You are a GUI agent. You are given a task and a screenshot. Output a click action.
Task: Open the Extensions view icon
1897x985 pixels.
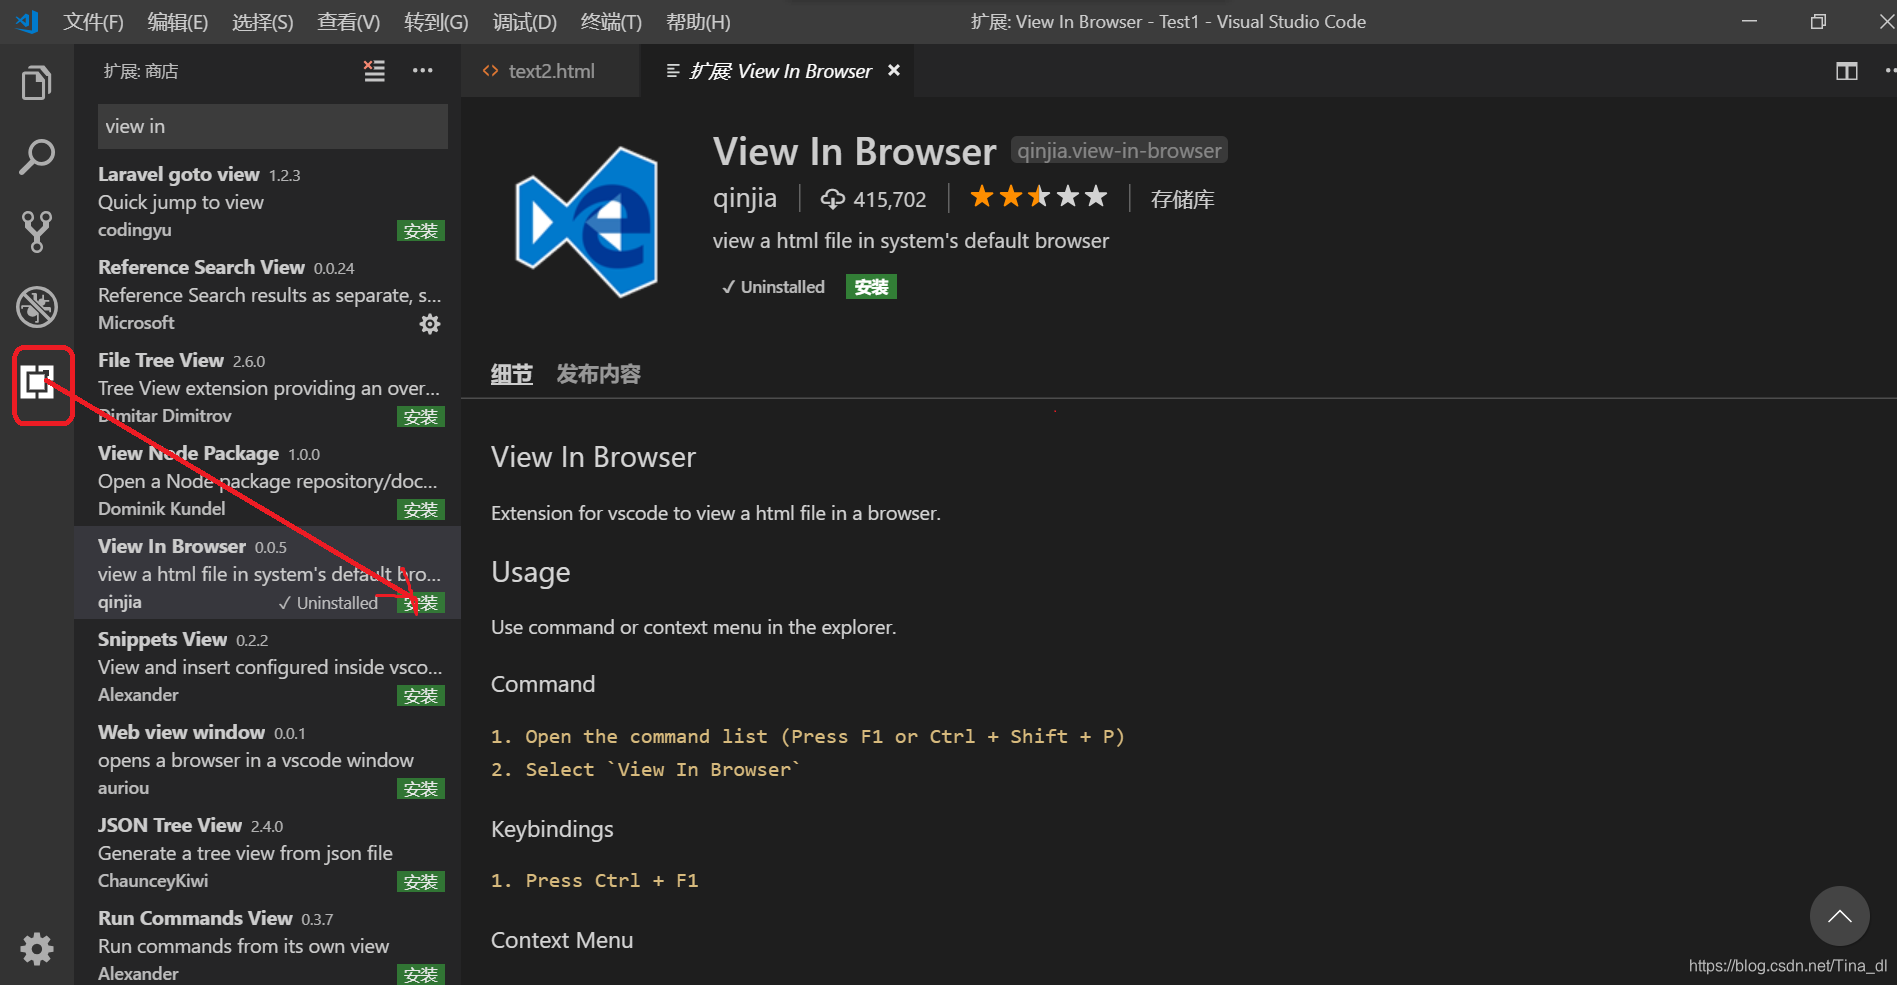tap(39, 383)
